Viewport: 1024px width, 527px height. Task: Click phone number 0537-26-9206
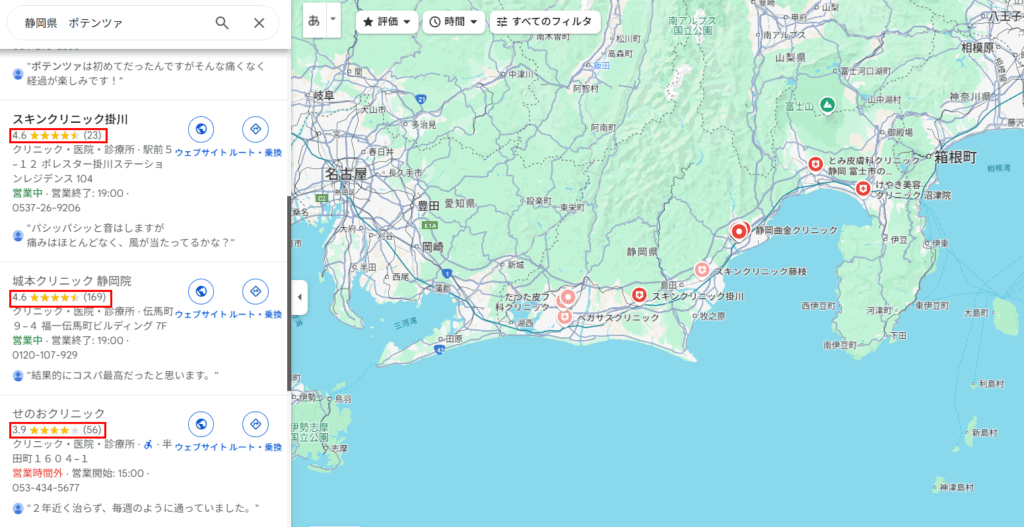46,208
